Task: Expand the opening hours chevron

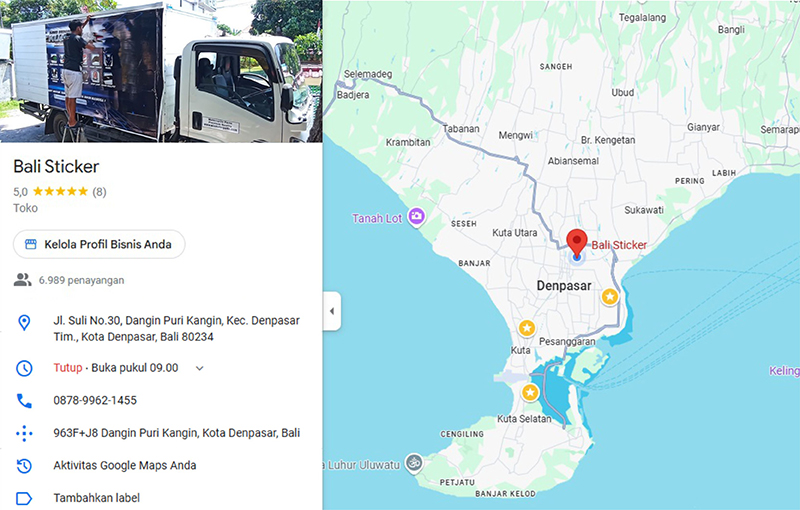Action: pyautogui.click(x=199, y=368)
